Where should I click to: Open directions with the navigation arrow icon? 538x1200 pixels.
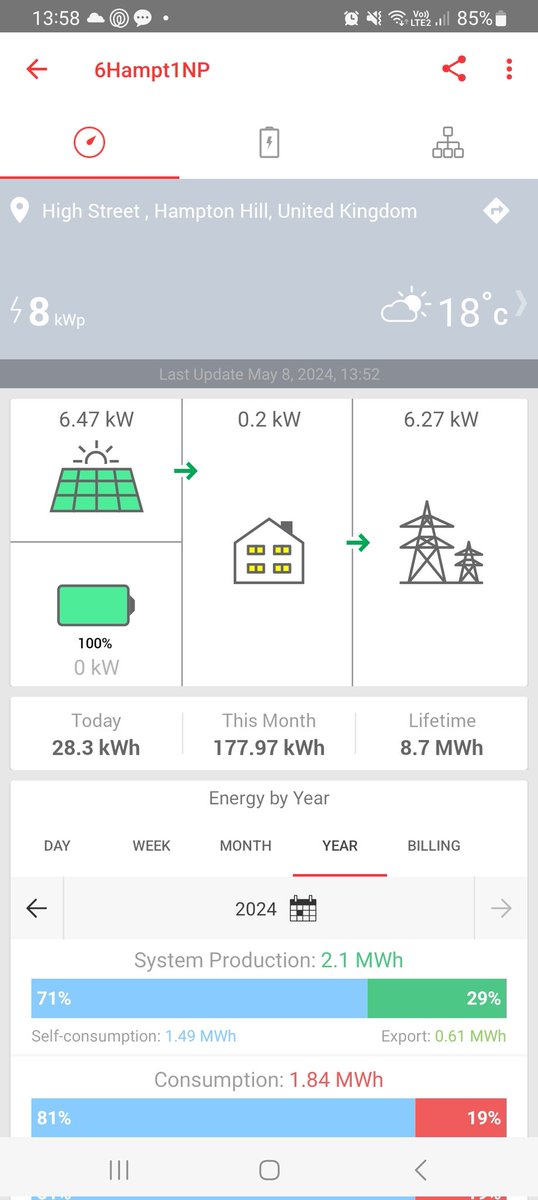[496, 211]
